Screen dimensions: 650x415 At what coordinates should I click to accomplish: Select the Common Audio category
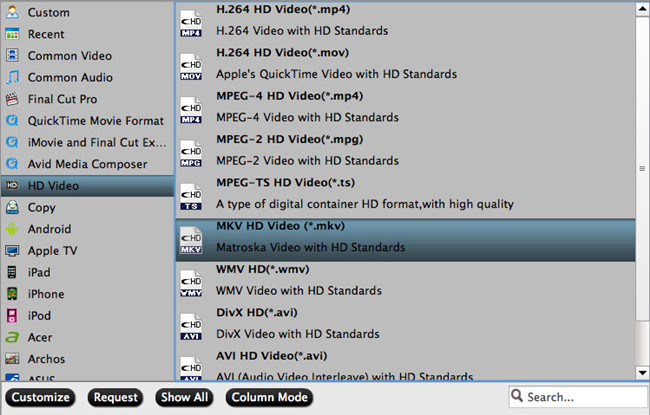pos(87,77)
